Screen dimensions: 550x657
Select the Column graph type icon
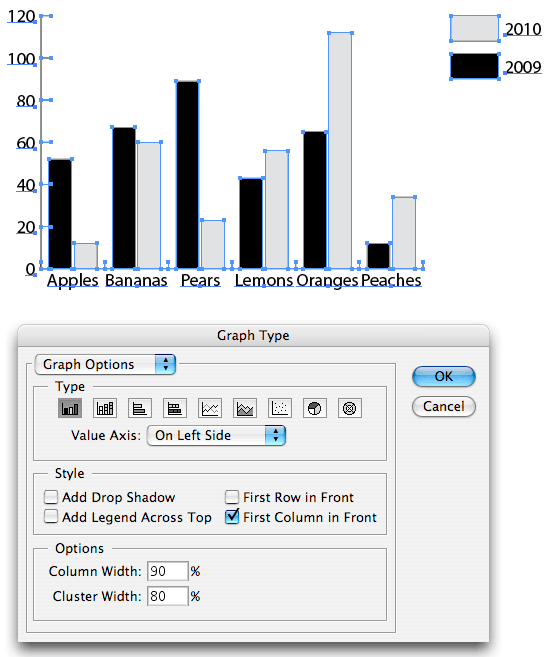pyautogui.click(x=70, y=408)
